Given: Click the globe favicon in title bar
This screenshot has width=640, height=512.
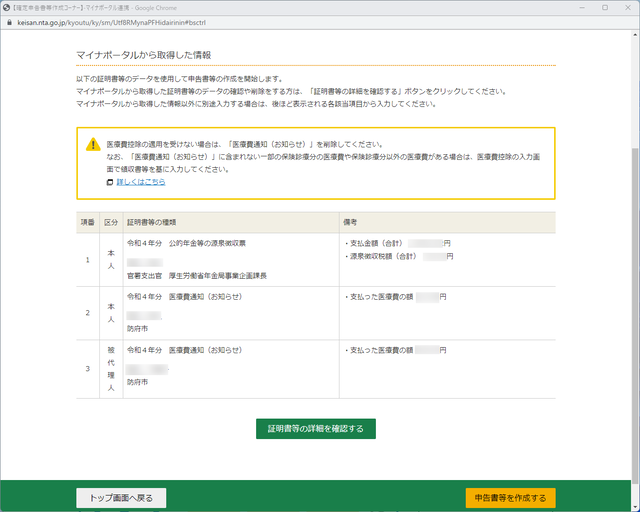Looking at the screenshot, I should [6, 8].
